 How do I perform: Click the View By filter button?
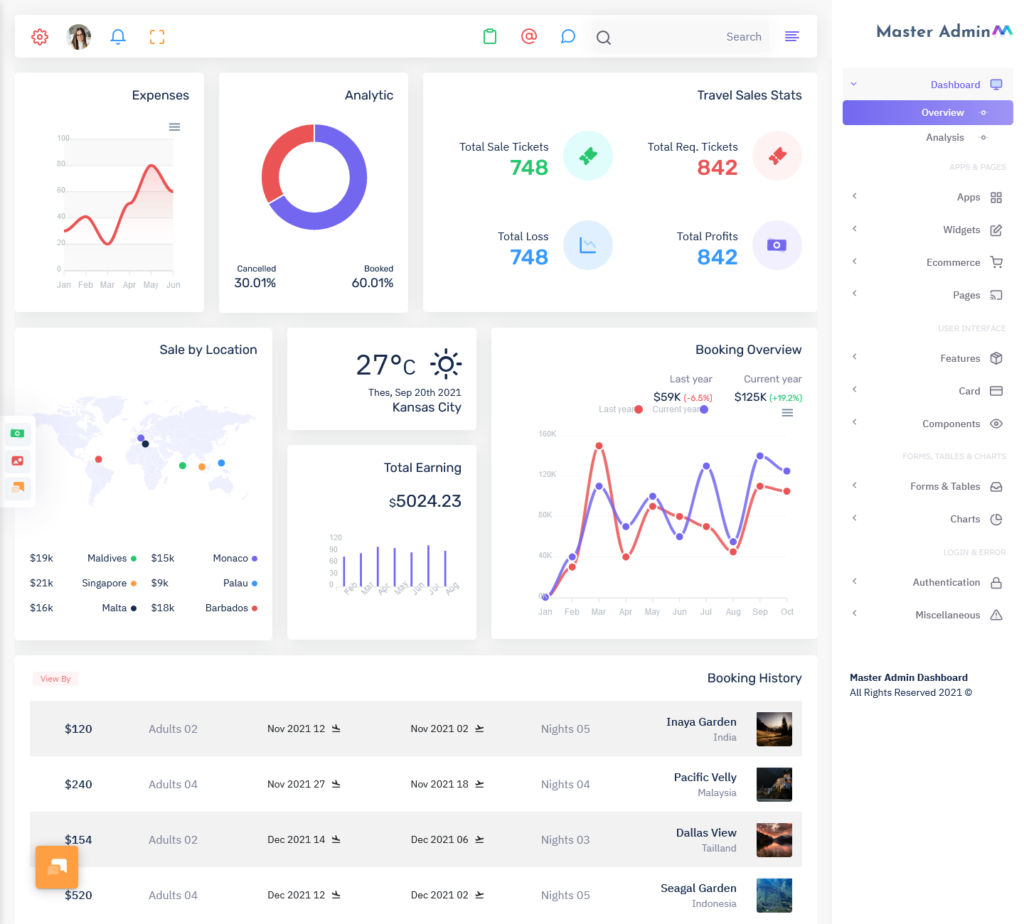[x=55, y=678]
